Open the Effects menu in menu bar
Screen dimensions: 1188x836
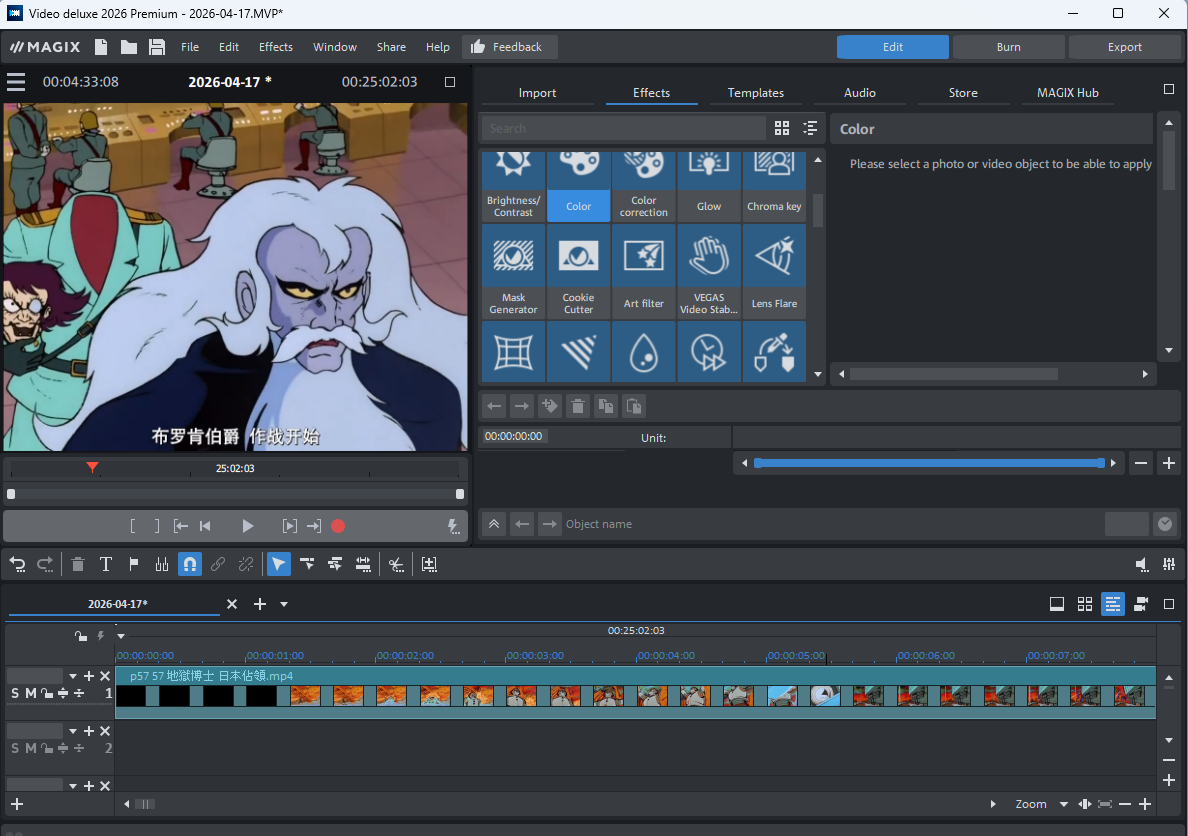(x=276, y=47)
